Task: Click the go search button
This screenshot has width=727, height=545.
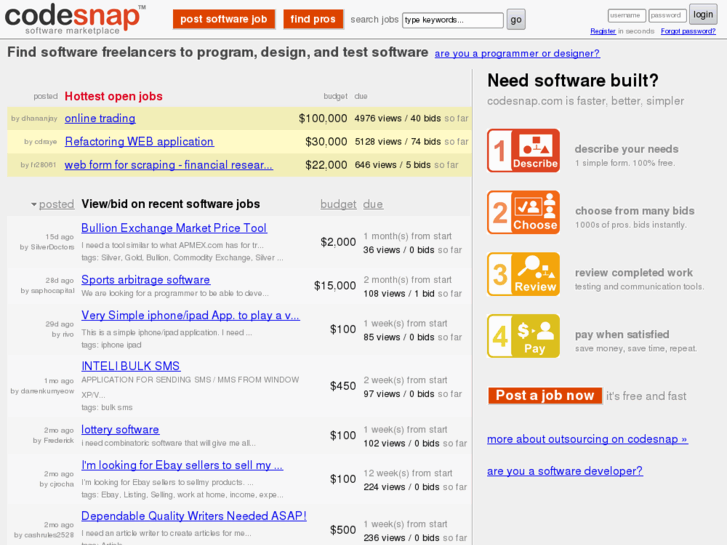Action: (x=516, y=20)
